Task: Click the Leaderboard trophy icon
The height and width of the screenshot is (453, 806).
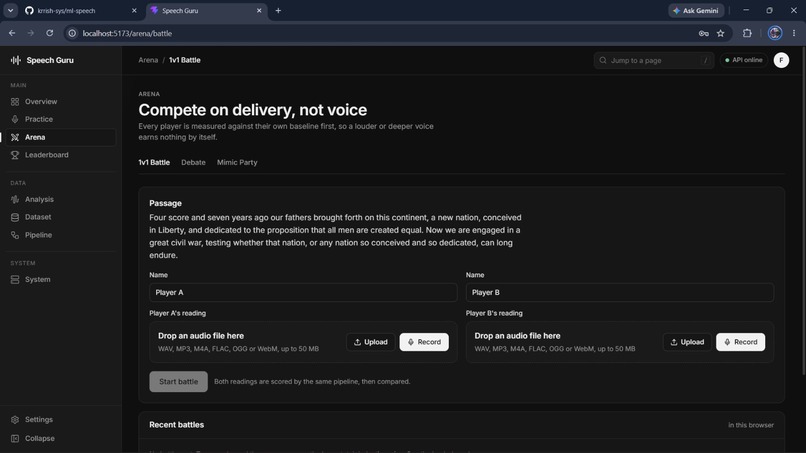Action: tap(15, 155)
